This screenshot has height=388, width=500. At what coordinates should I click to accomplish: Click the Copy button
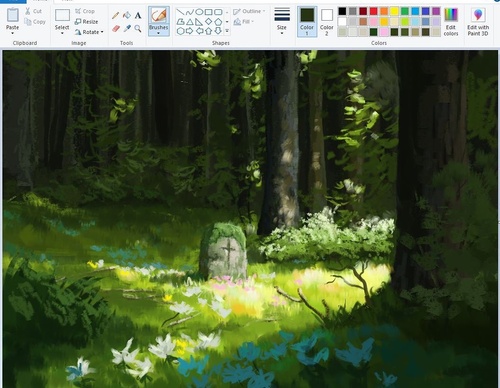click(35, 22)
